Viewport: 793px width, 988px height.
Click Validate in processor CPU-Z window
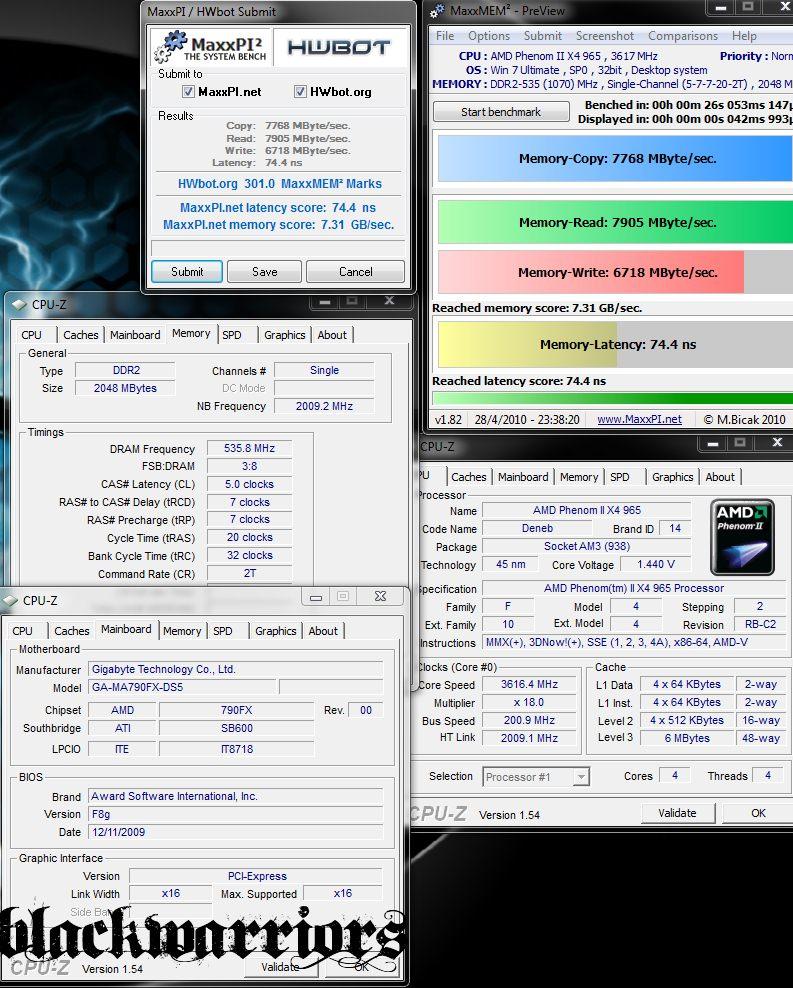[x=678, y=813]
